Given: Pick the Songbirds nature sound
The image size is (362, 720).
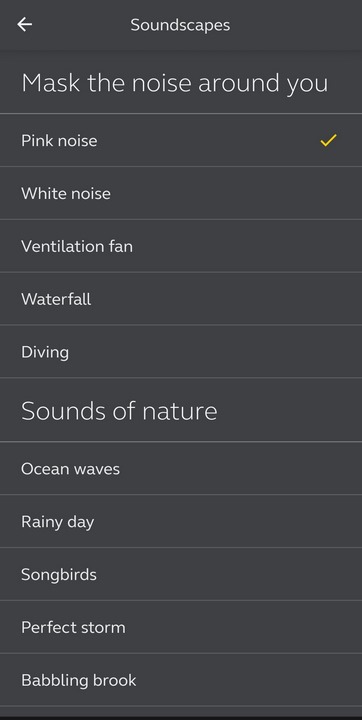Looking at the screenshot, I should pyautogui.click(x=181, y=574).
